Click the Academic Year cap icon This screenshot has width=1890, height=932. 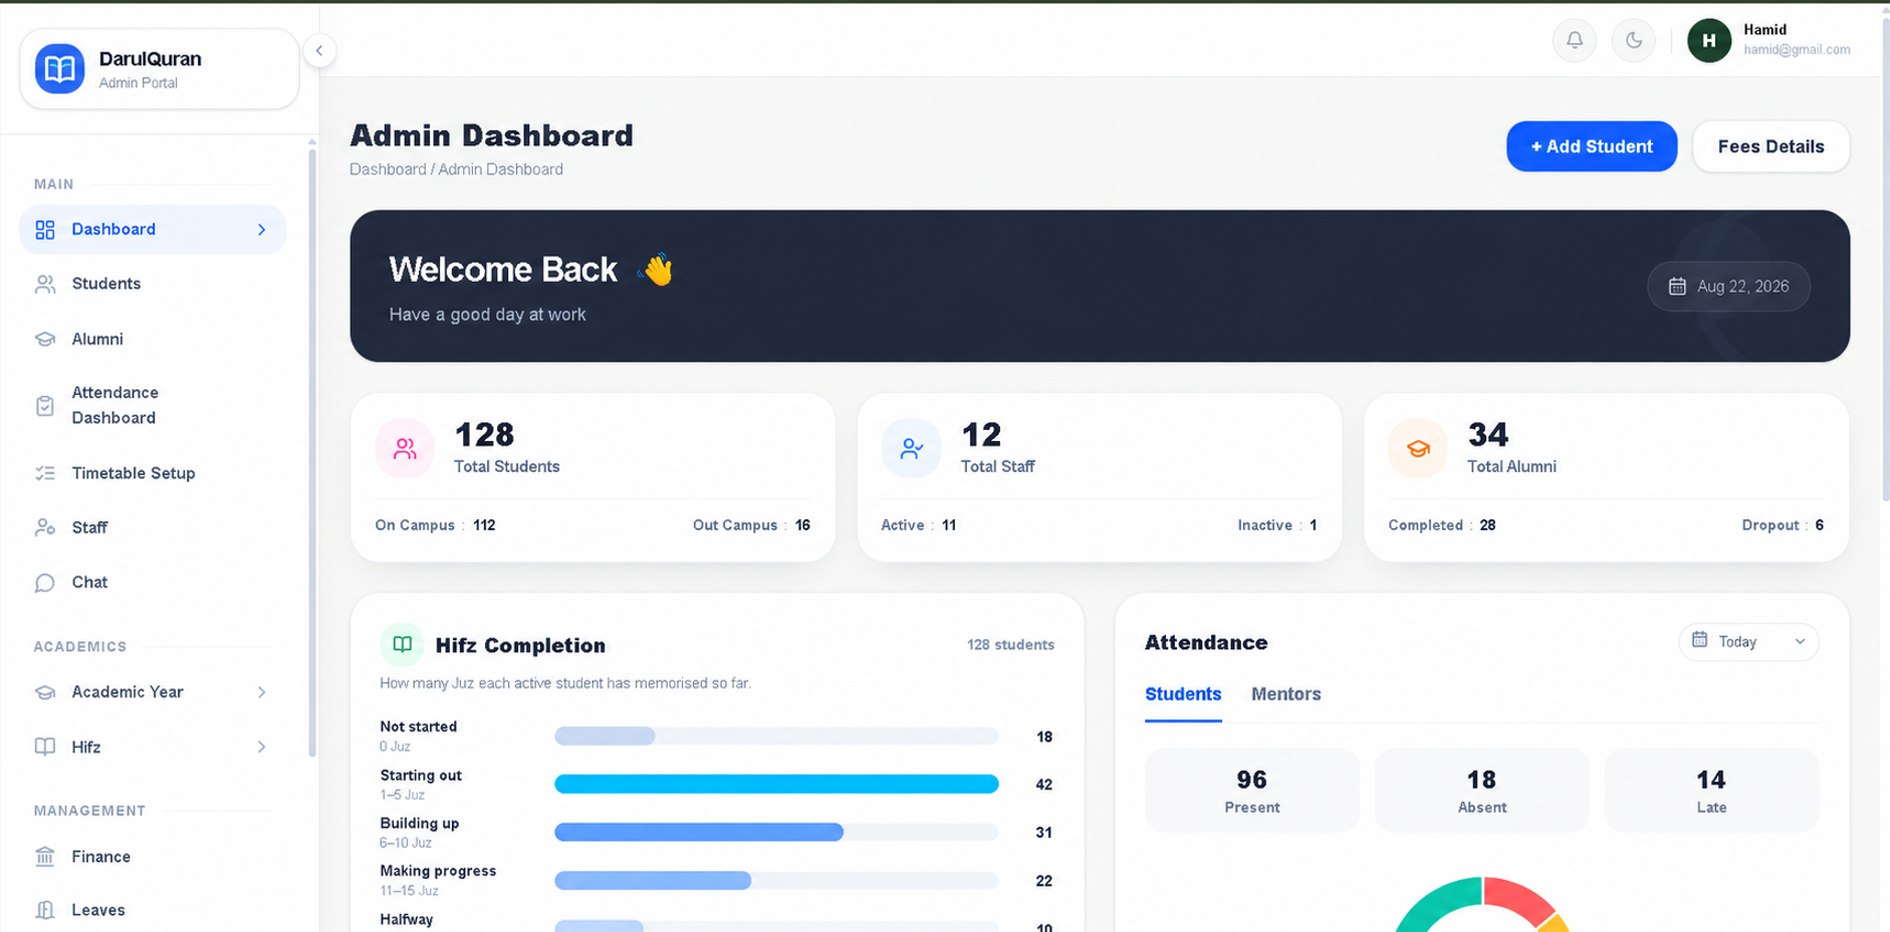tap(45, 692)
